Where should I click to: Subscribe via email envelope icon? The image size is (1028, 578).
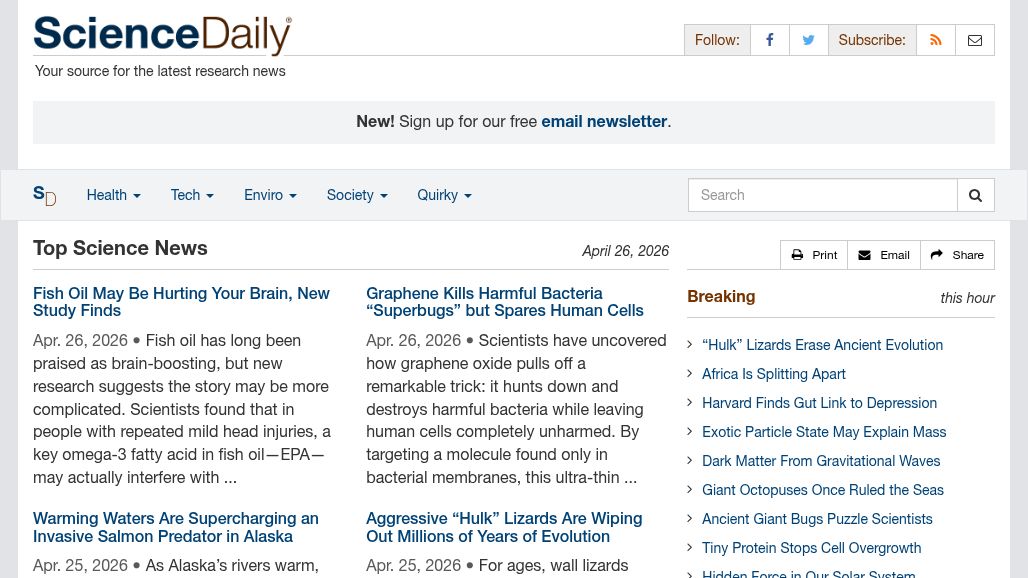pyautogui.click(x=975, y=40)
